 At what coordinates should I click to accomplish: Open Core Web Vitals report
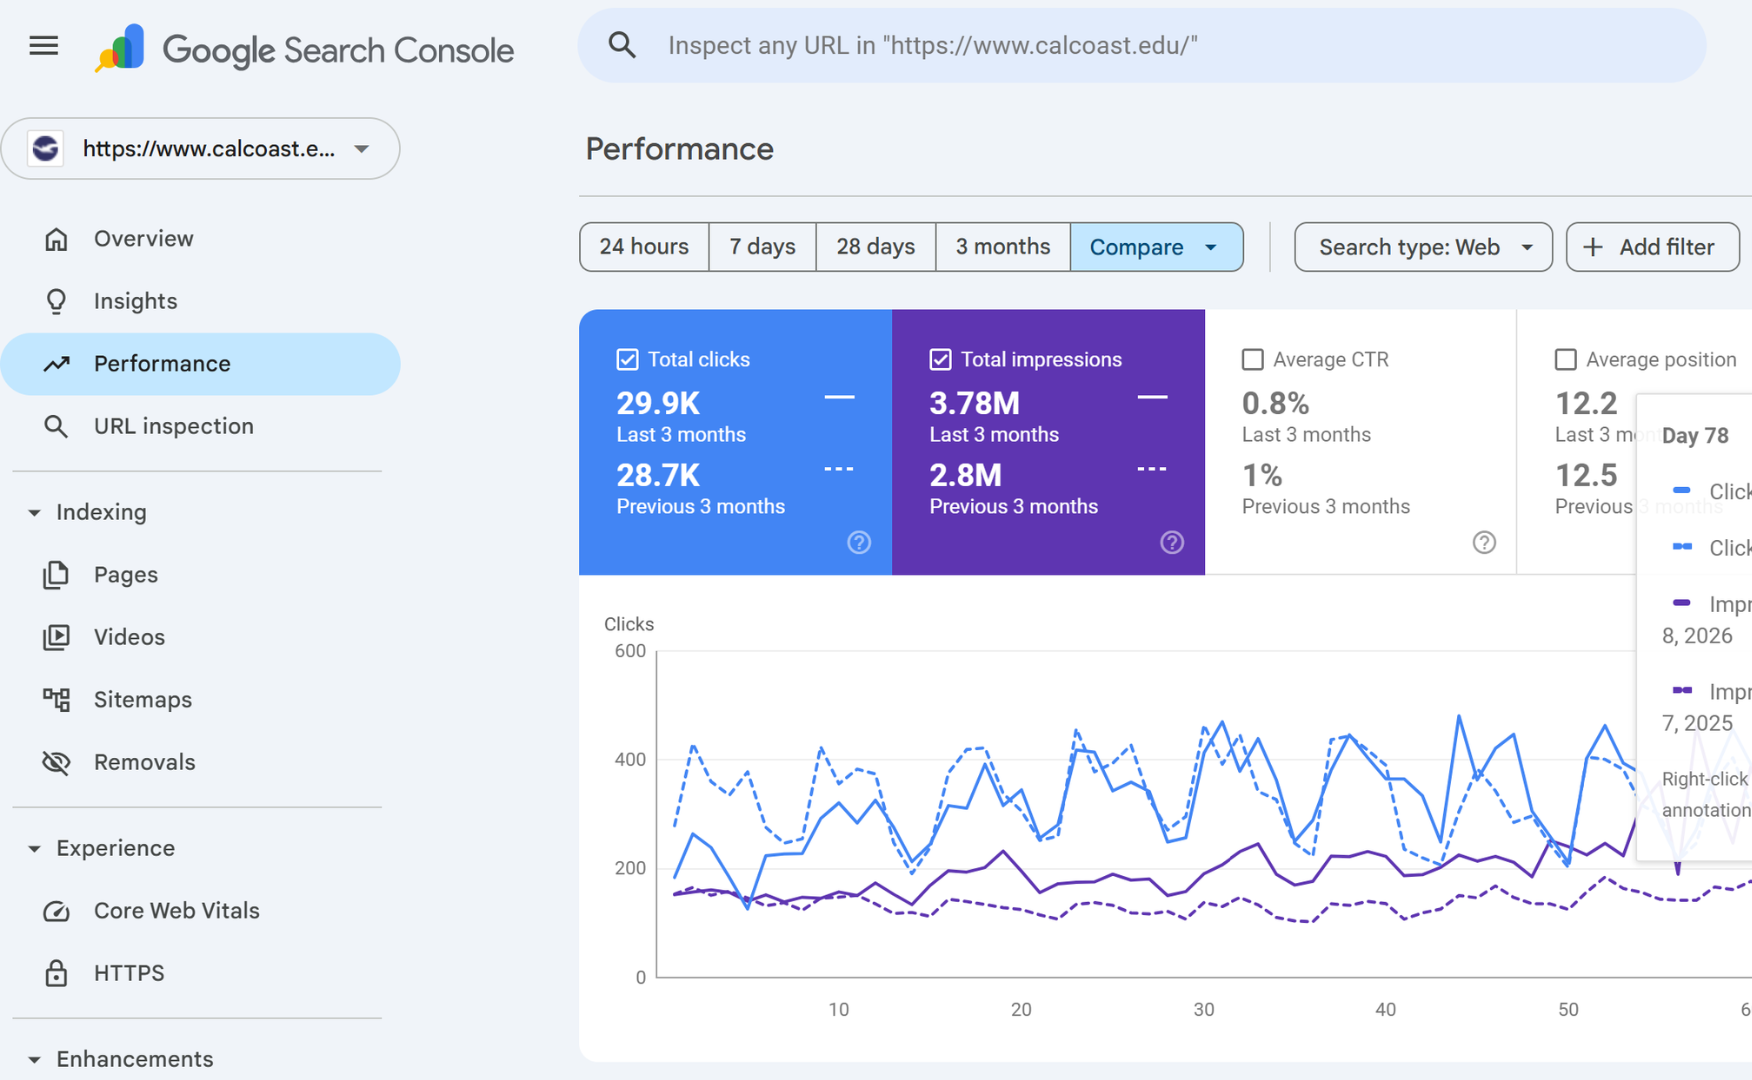pyautogui.click(x=176, y=911)
